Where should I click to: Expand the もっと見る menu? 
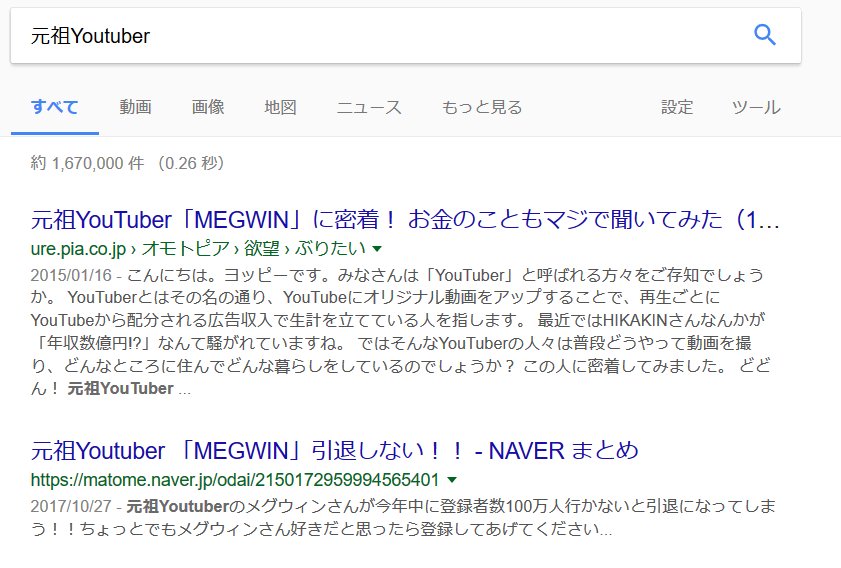[x=482, y=107]
